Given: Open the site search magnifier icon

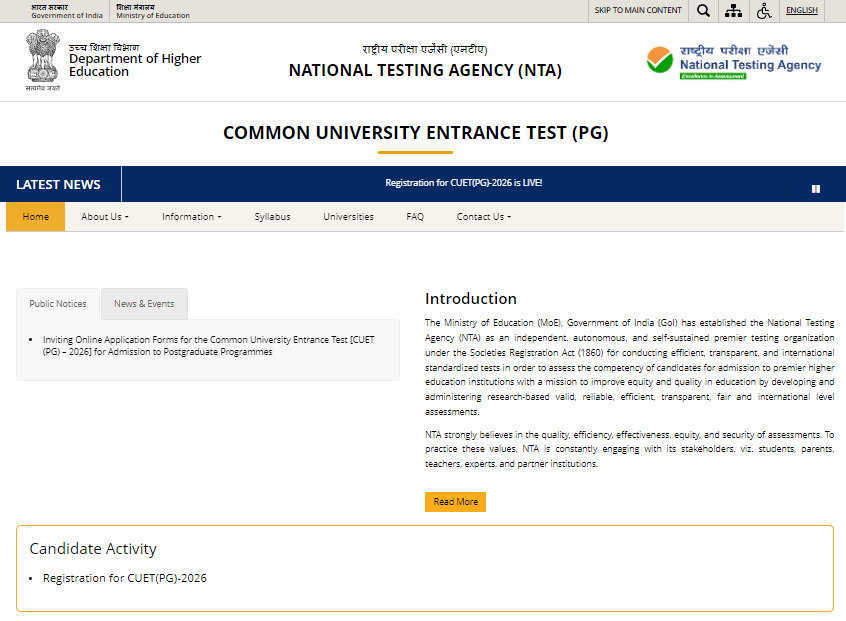Looking at the screenshot, I should coord(703,11).
